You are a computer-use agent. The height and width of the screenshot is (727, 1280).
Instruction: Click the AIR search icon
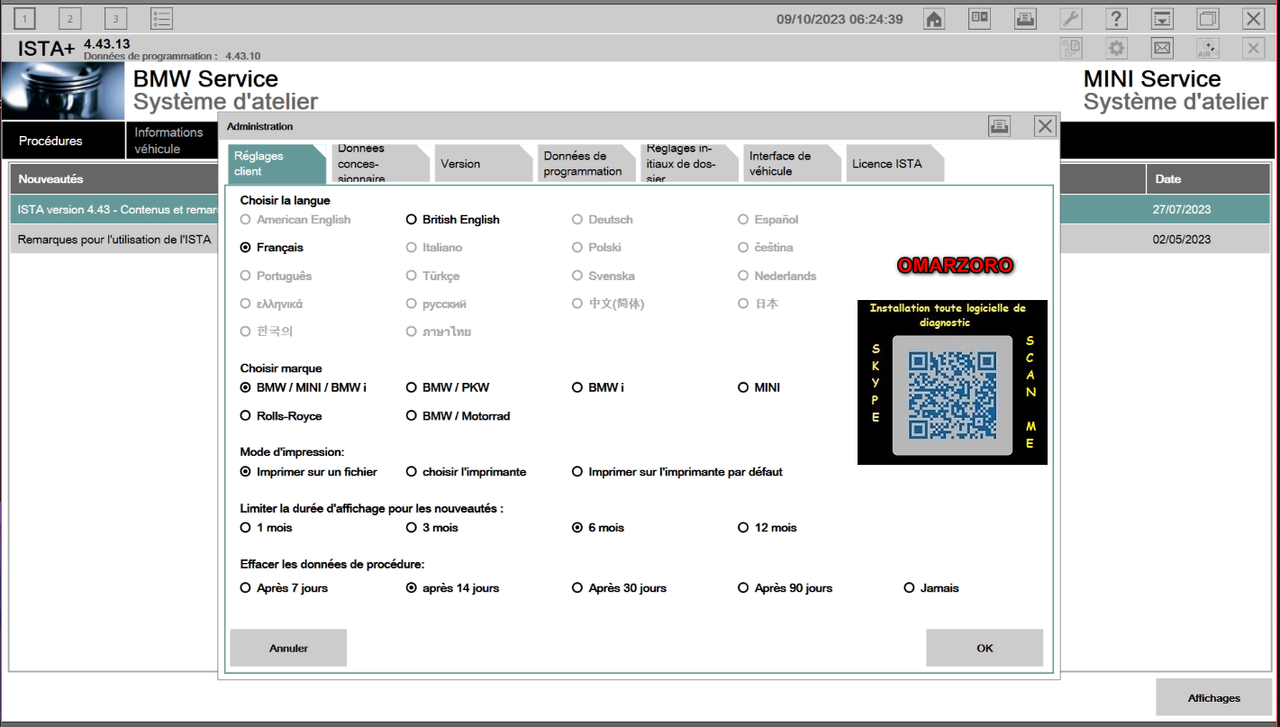(x=1208, y=48)
